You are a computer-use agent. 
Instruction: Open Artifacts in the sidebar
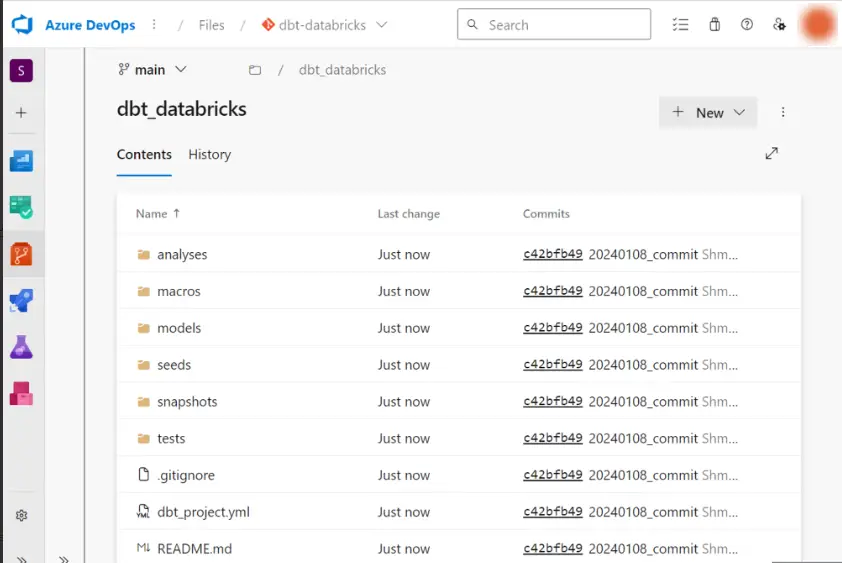click(21, 394)
